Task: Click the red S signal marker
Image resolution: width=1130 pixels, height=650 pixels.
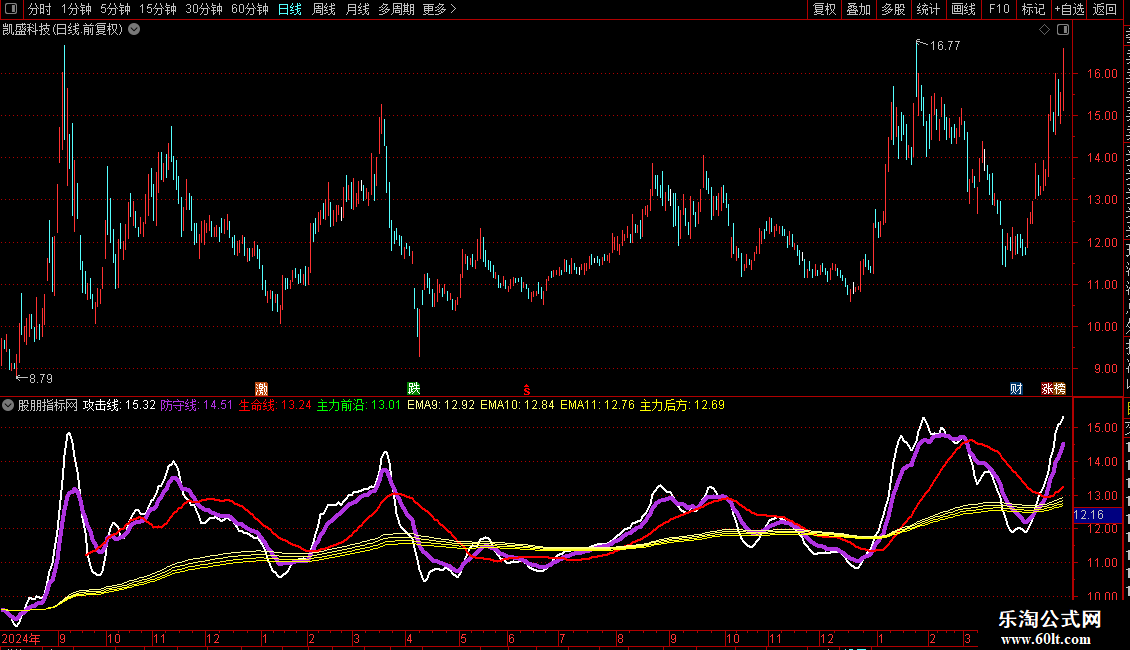Action: pos(527,390)
